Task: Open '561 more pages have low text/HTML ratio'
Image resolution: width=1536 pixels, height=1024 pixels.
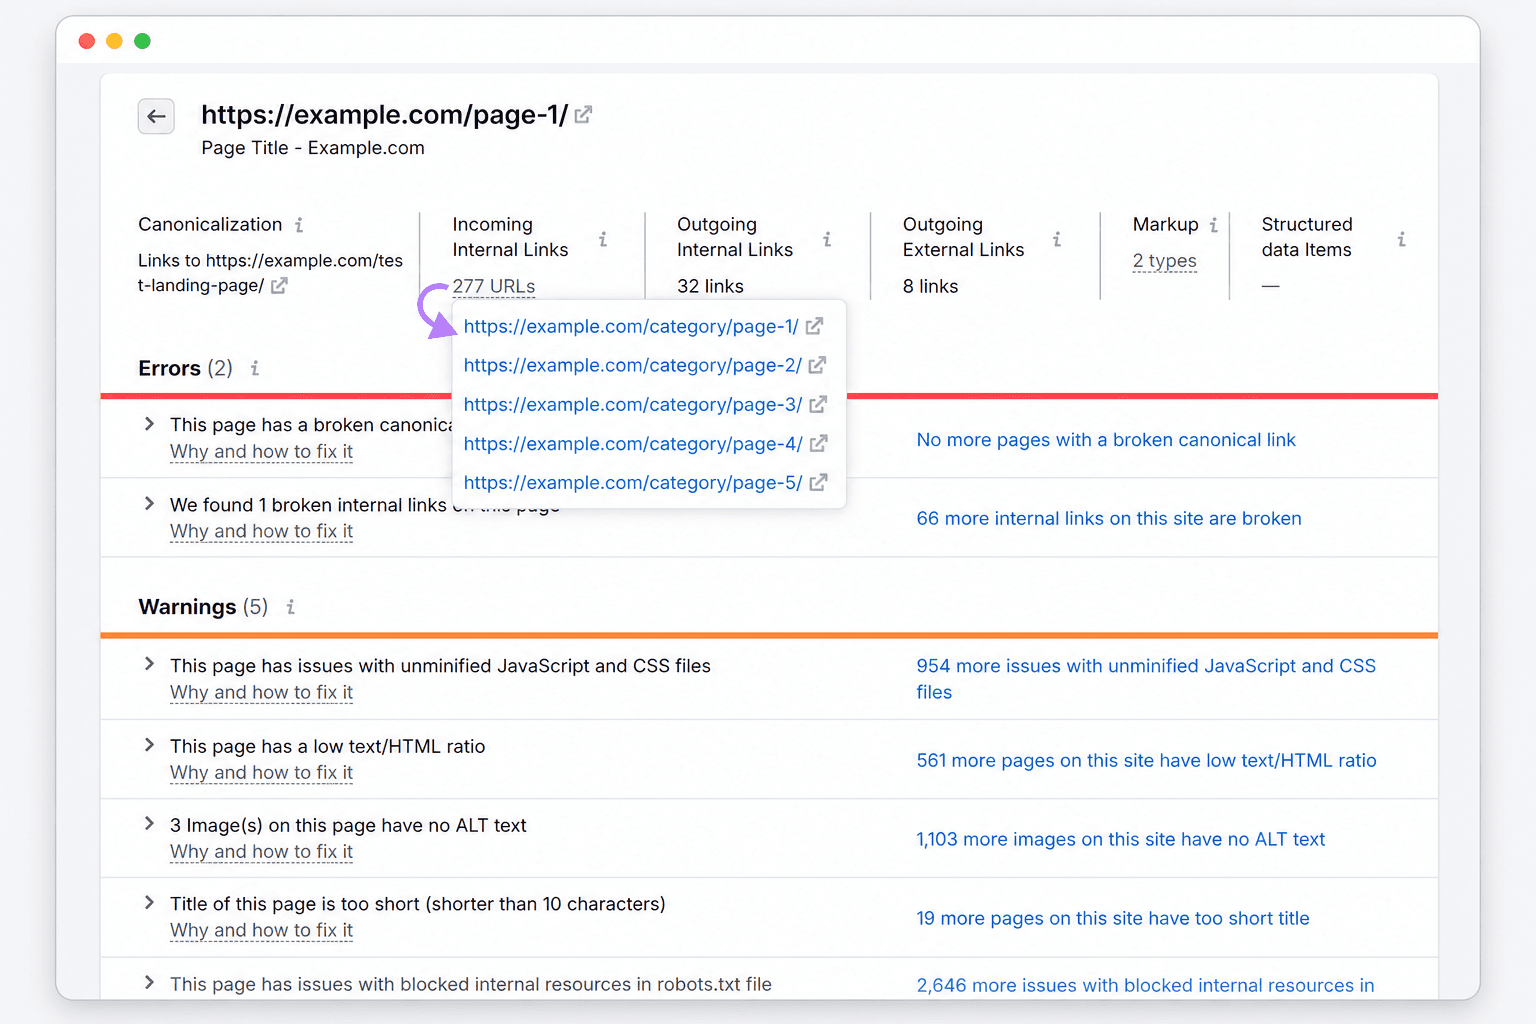Action: tap(1146, 760)
